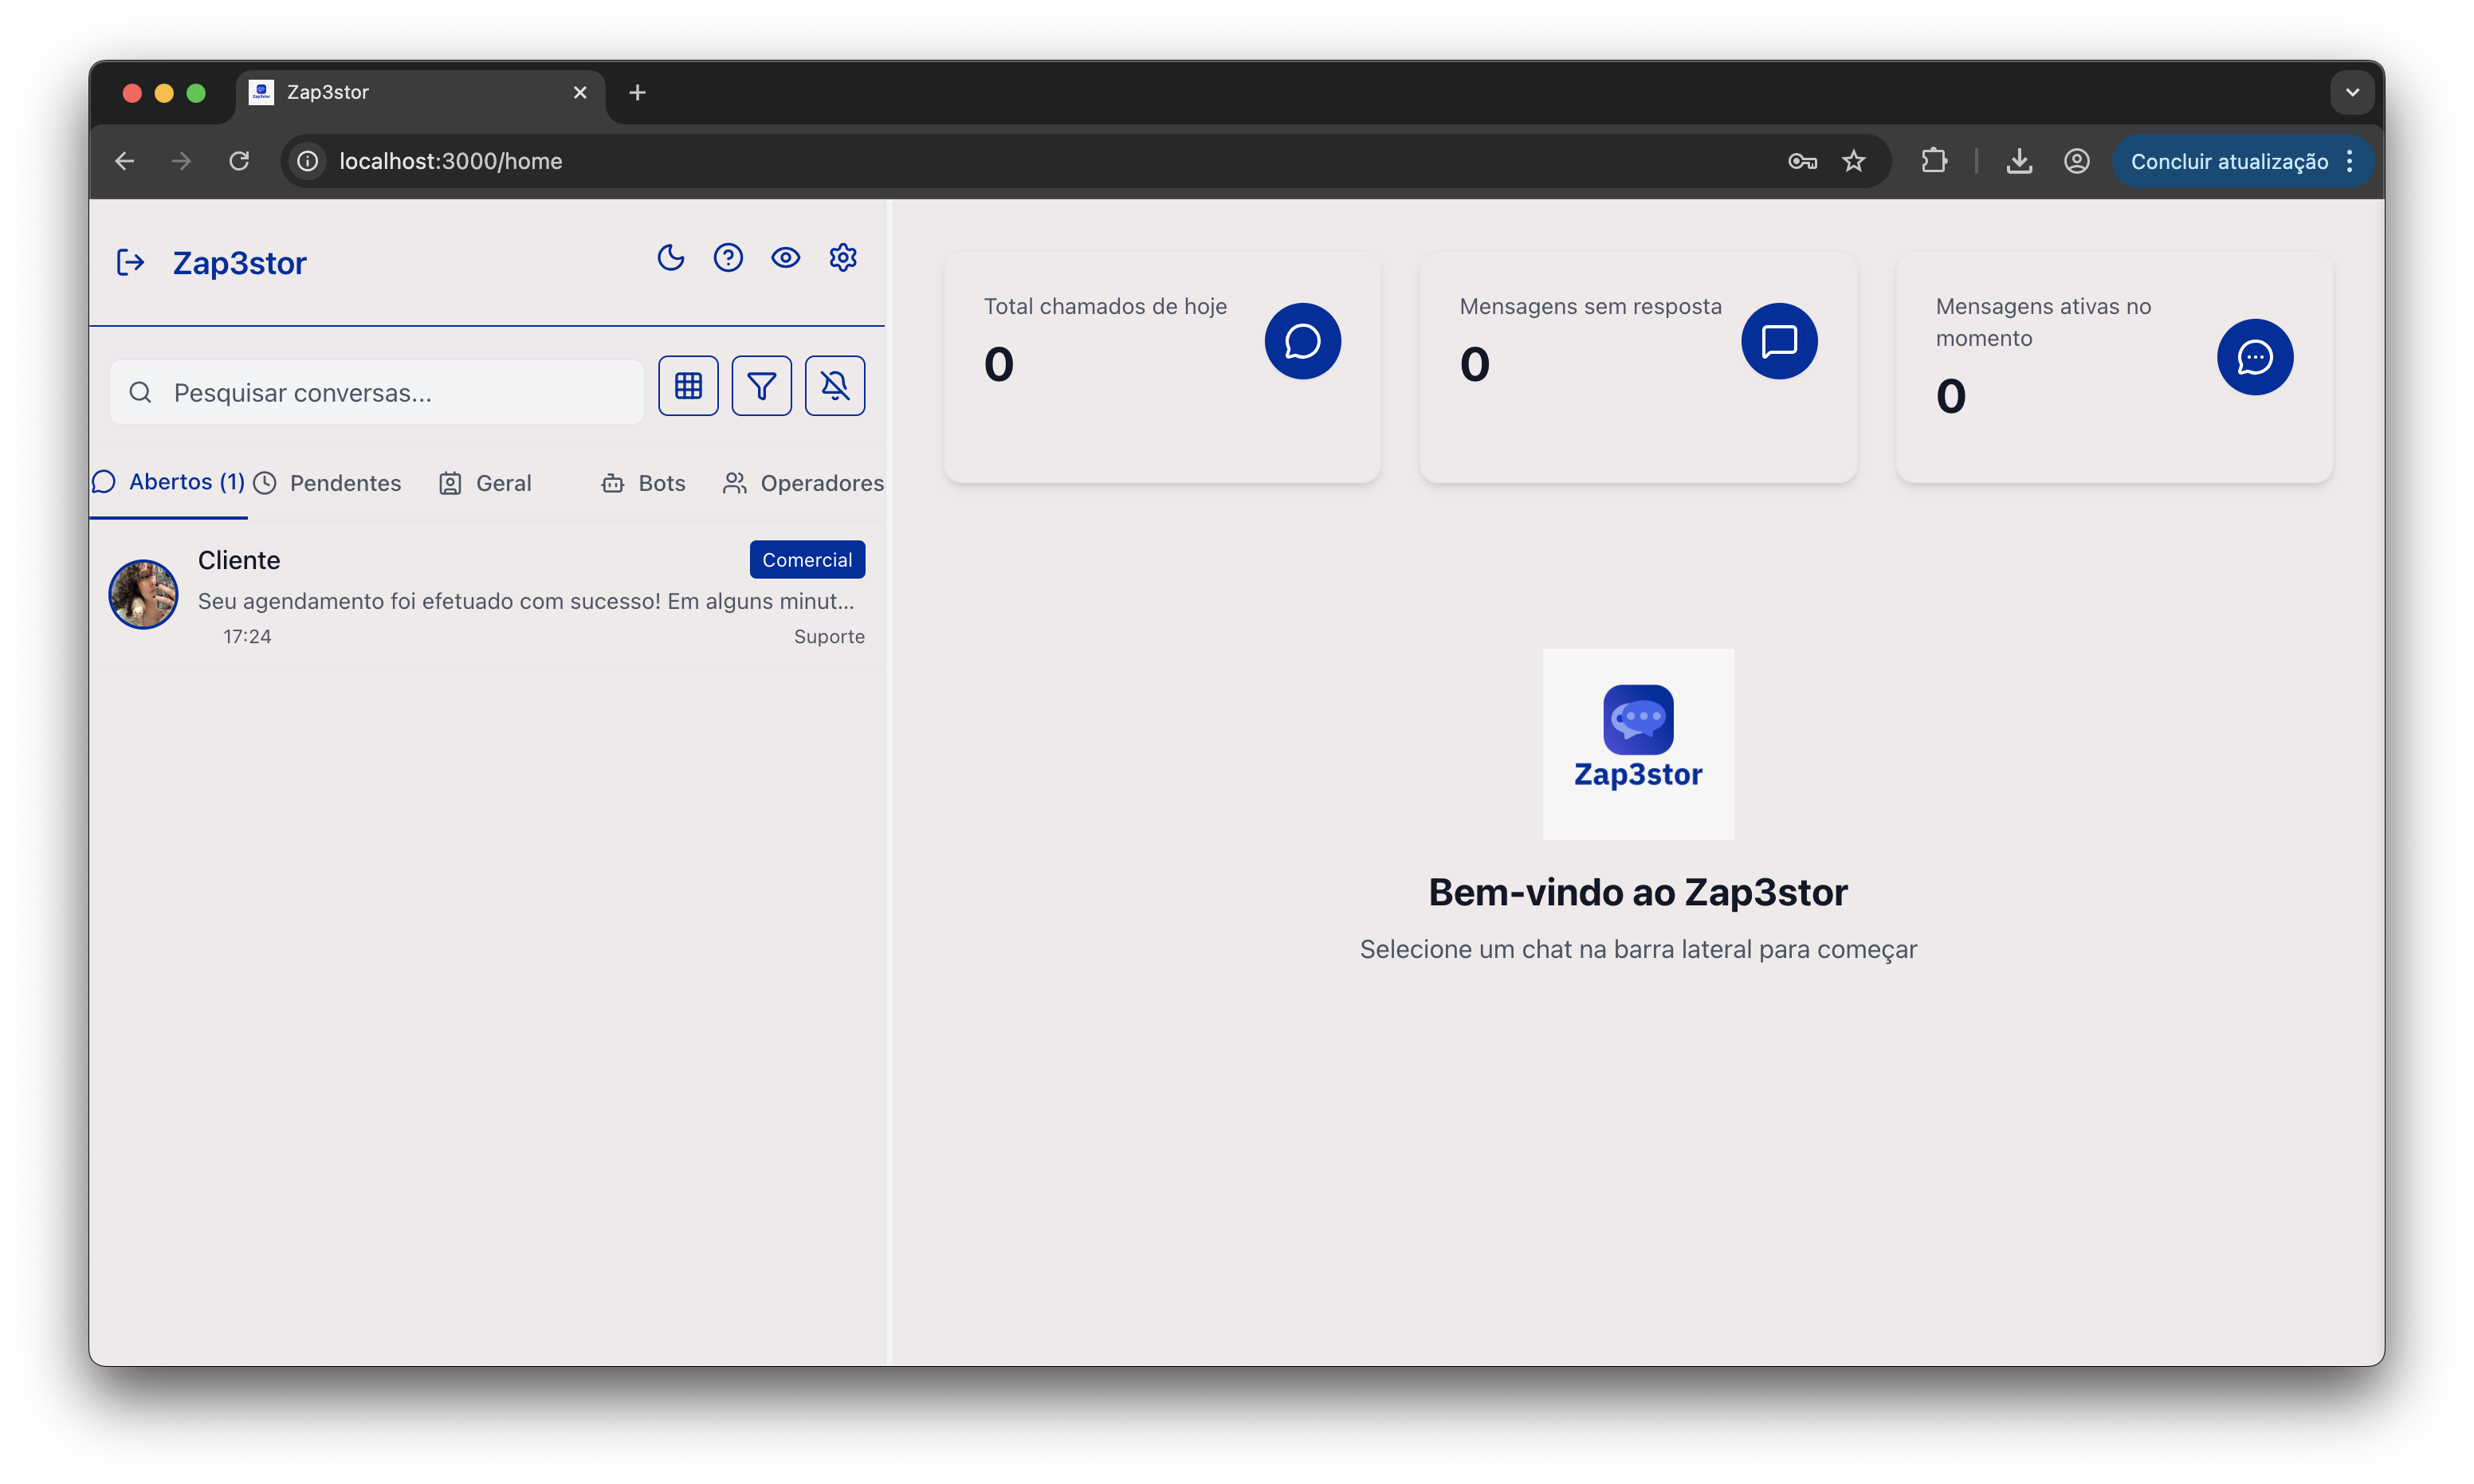Click the Total chamados de hoje chat icon
The image size is (2474, 1484).
pyautogui.click(x=1302, y=341)
